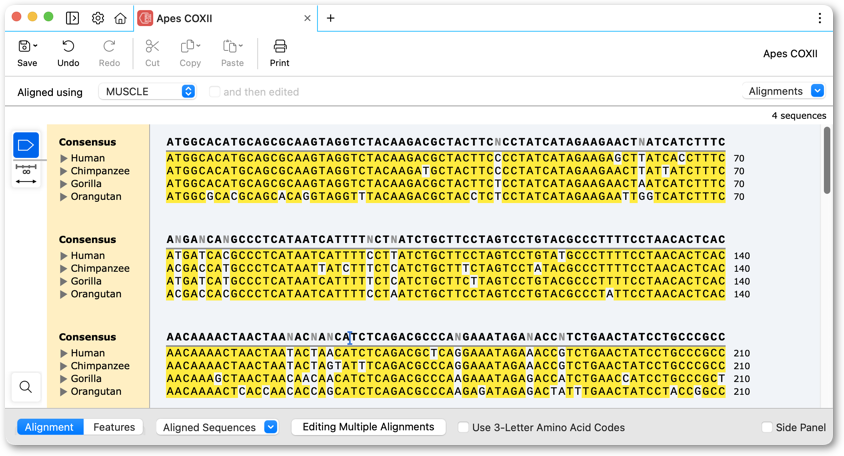Screen dimensions: 844x456
Task: Click the fit-width infinity ruler icon
Action: coord(26,169)
